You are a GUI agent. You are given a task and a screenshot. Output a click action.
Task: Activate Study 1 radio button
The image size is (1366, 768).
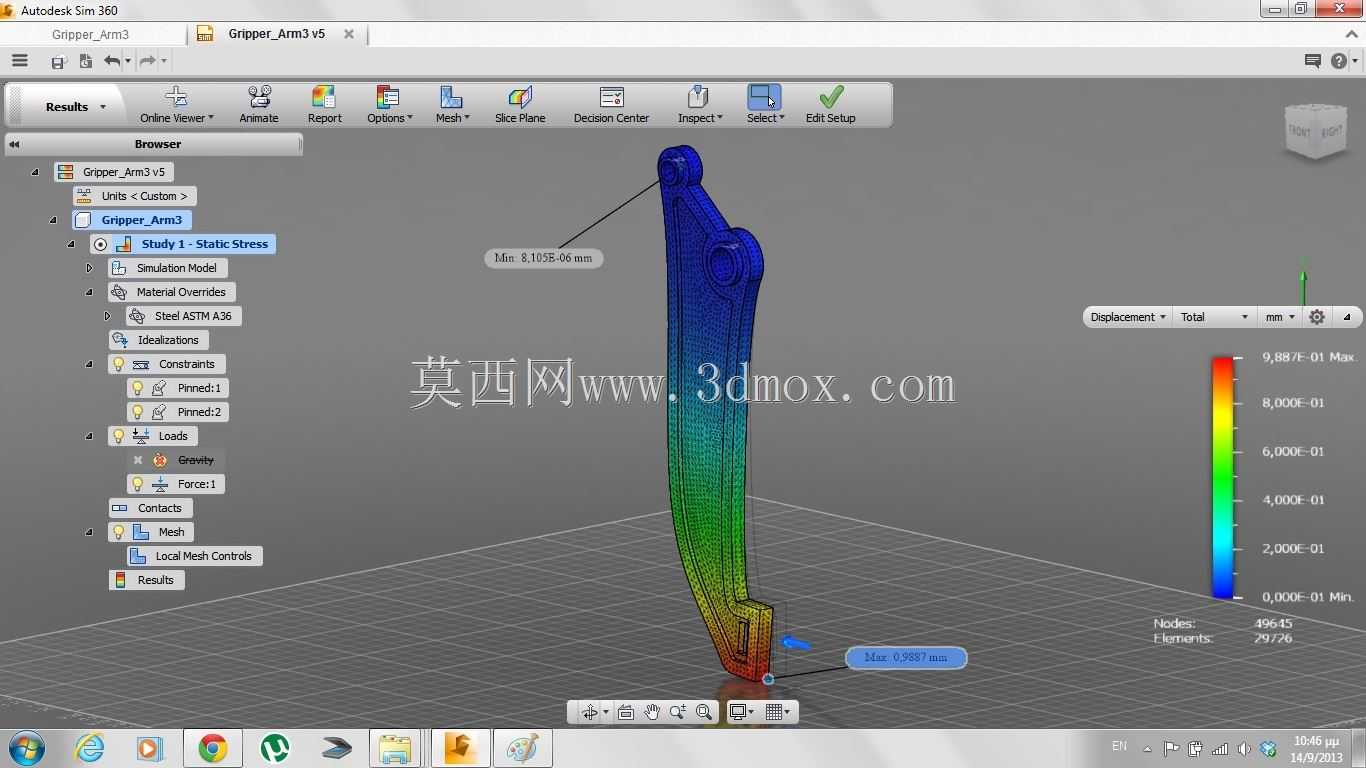coord(100,244)
